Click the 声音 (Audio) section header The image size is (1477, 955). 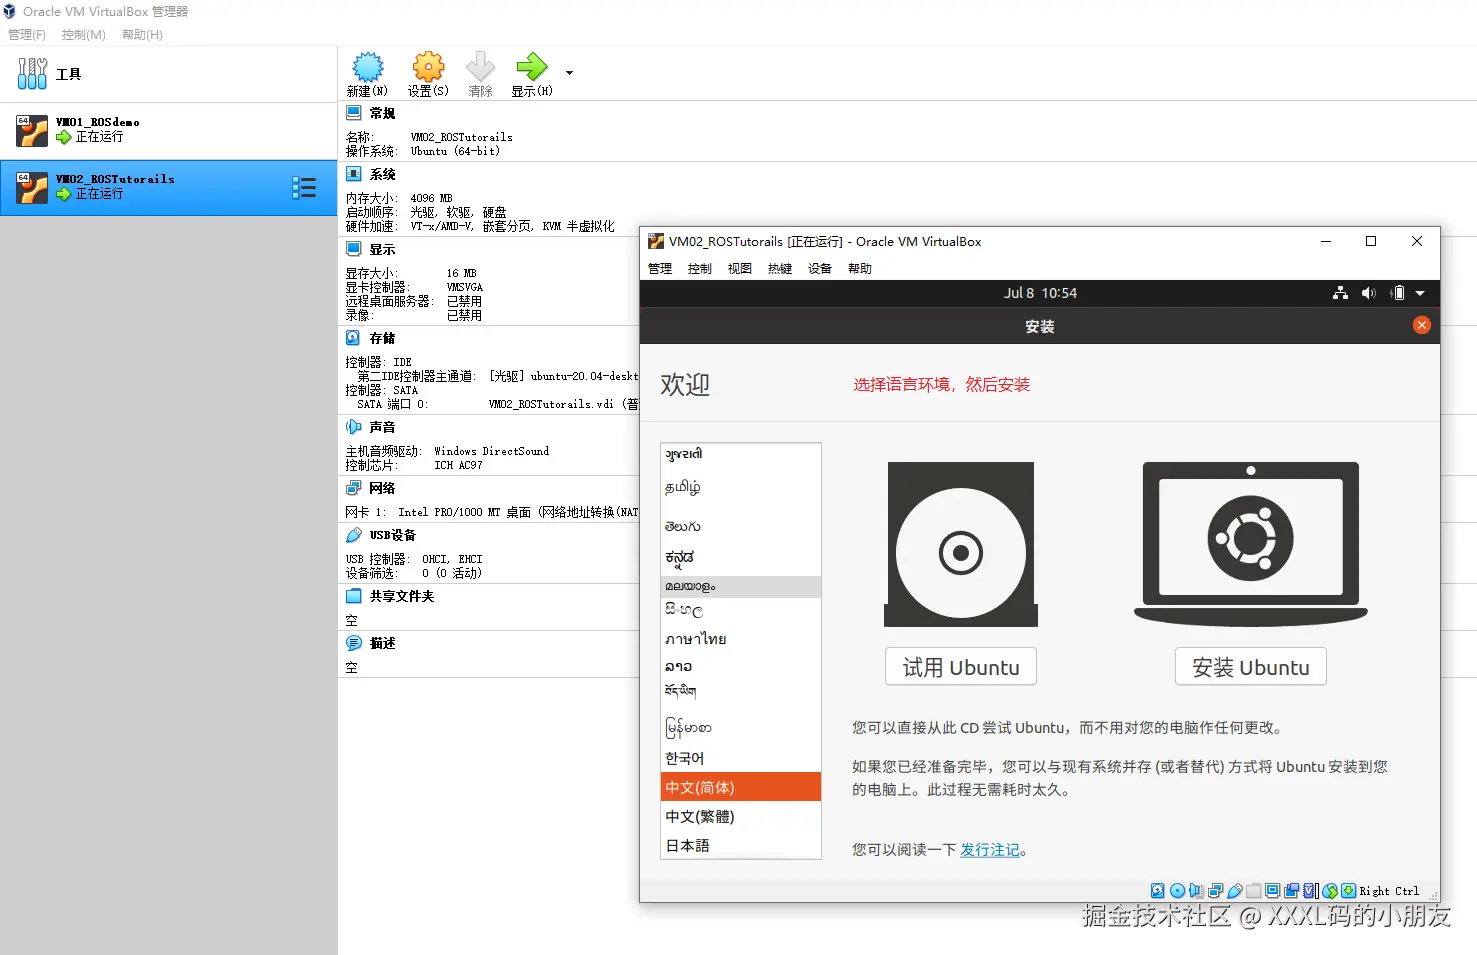(382, 427)
